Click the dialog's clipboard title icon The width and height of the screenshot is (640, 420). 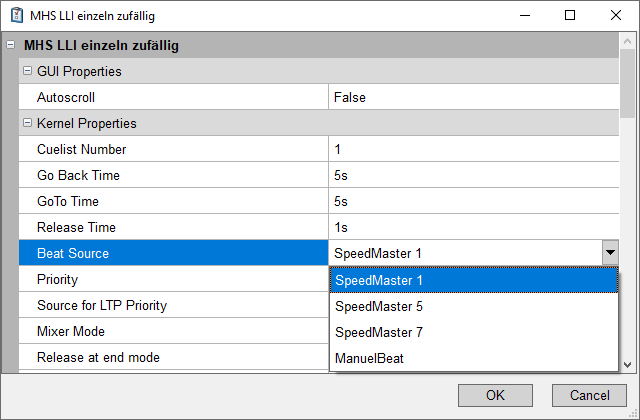click(16, 16)
